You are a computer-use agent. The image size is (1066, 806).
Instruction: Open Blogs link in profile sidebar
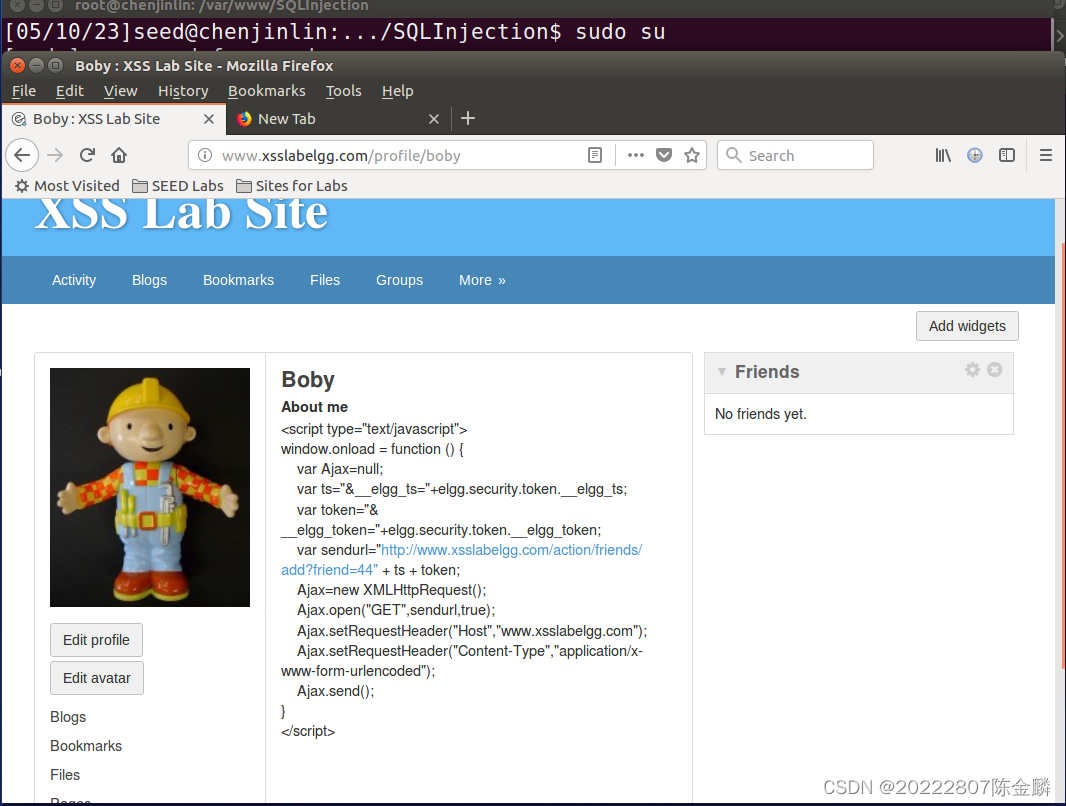[x=68, y=717]
